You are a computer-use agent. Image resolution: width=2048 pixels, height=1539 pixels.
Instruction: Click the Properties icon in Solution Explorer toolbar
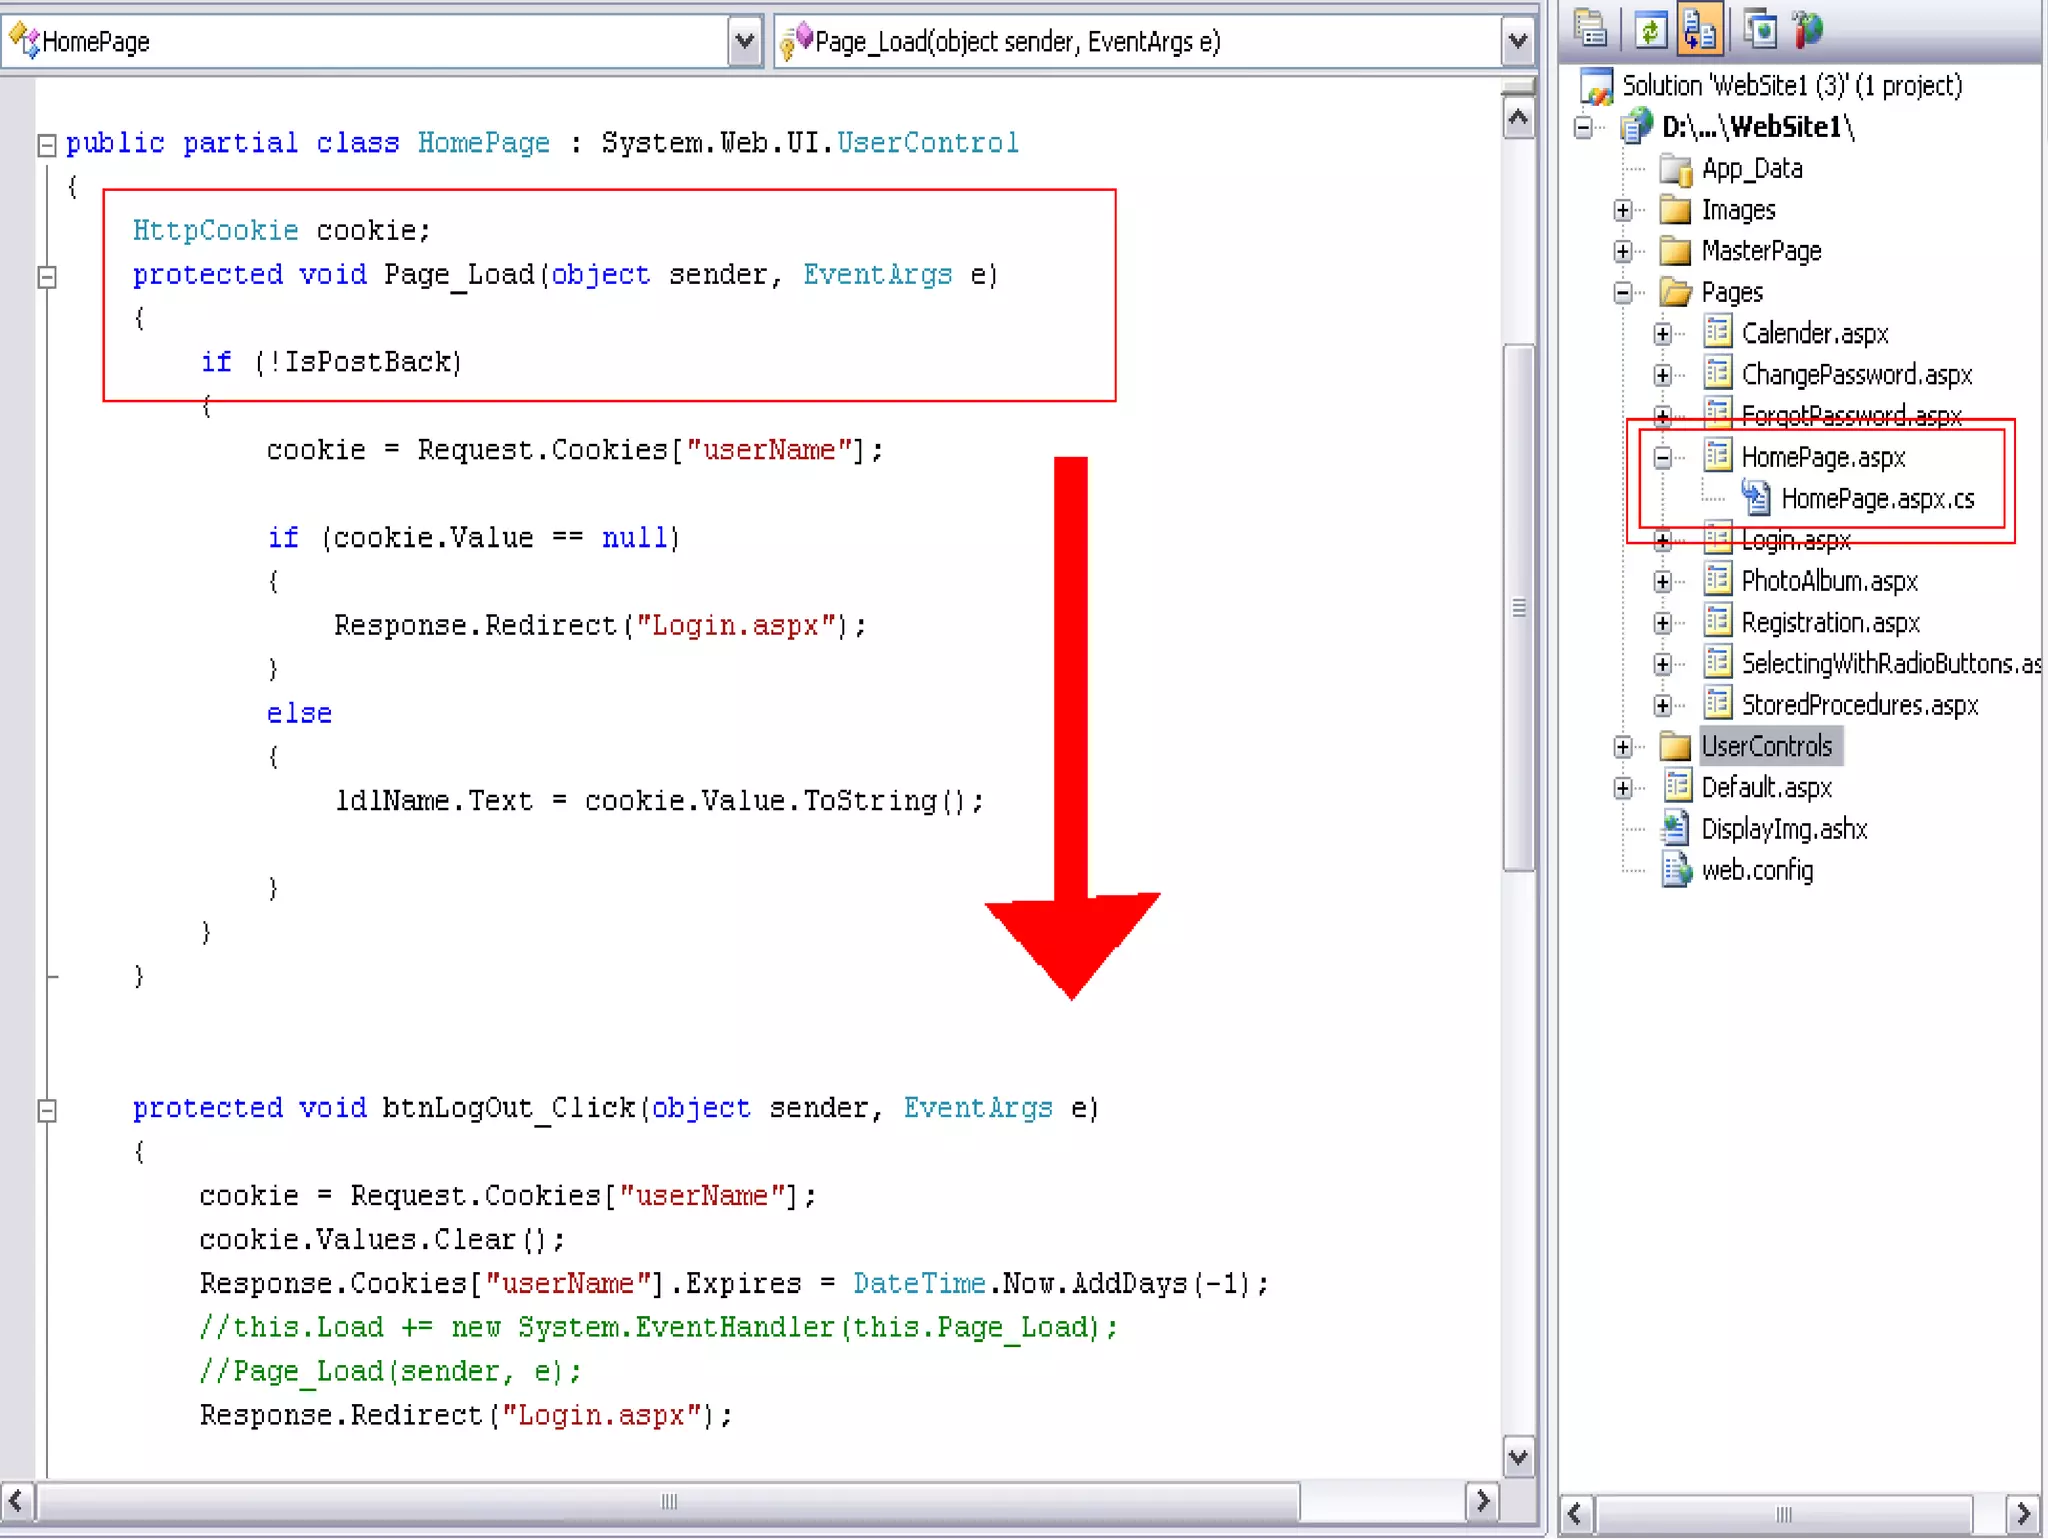pyautogui.click(x=1590, y=30)
